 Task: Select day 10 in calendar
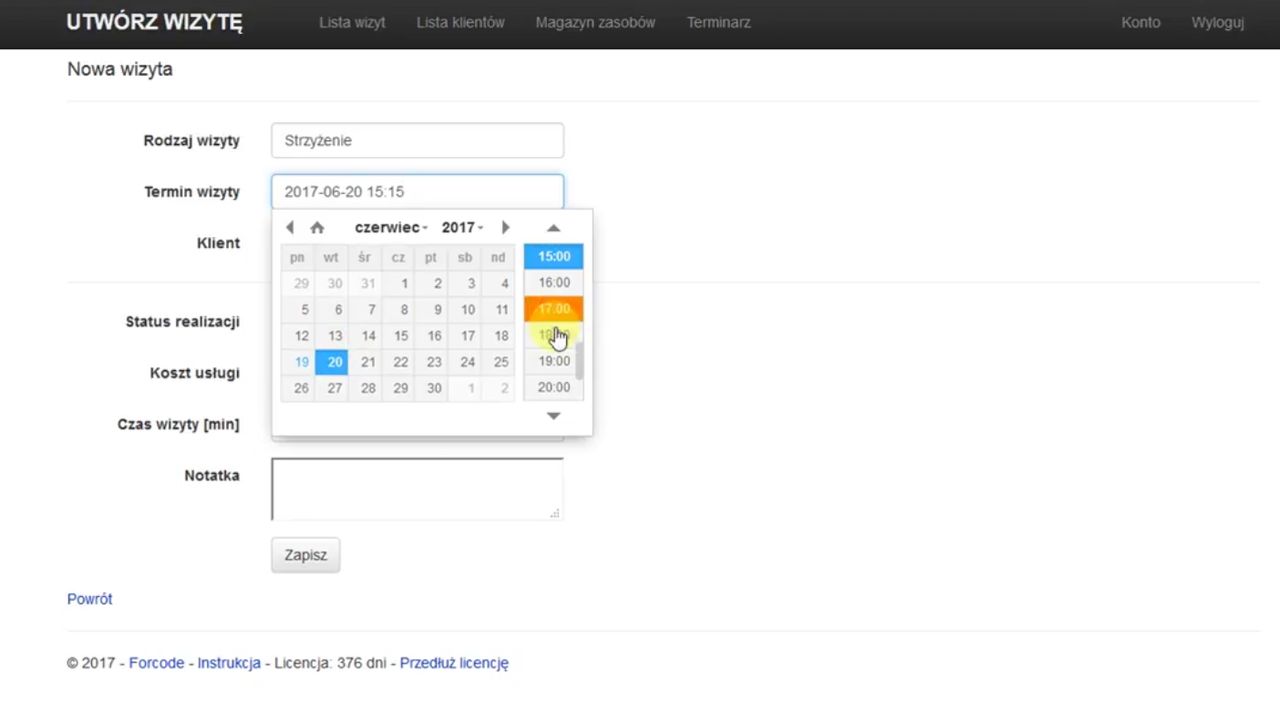click(x=465, y=310)
